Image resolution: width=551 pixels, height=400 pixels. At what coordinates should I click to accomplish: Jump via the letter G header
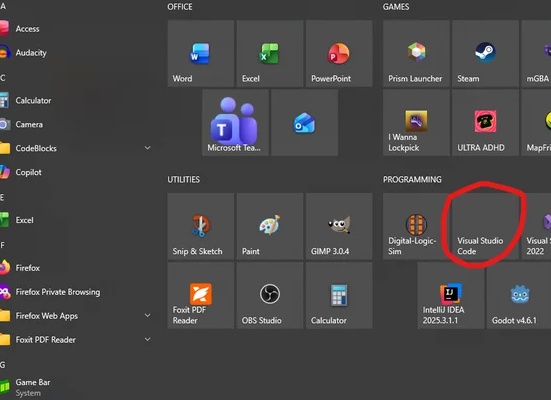click(x=3, y=364)
